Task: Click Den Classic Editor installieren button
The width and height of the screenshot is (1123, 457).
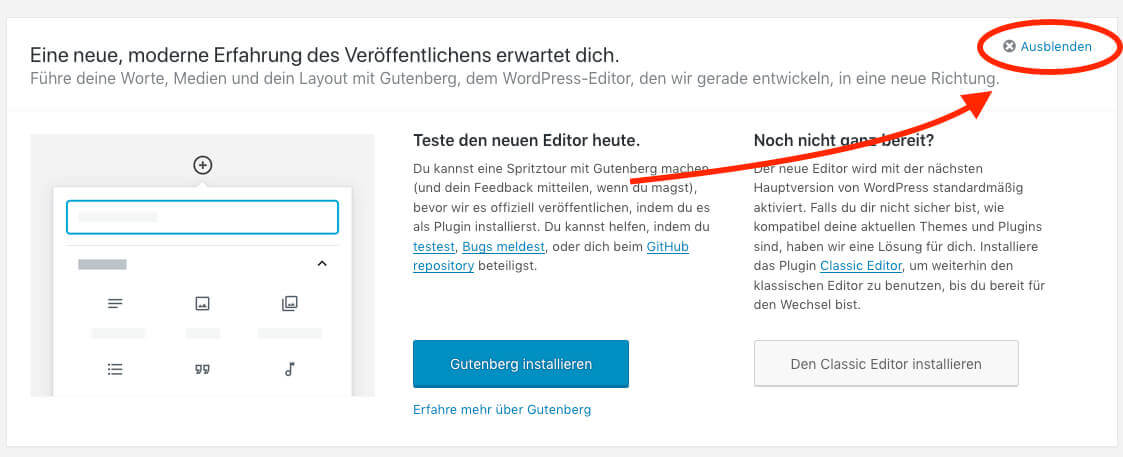Action: (886, 364)
